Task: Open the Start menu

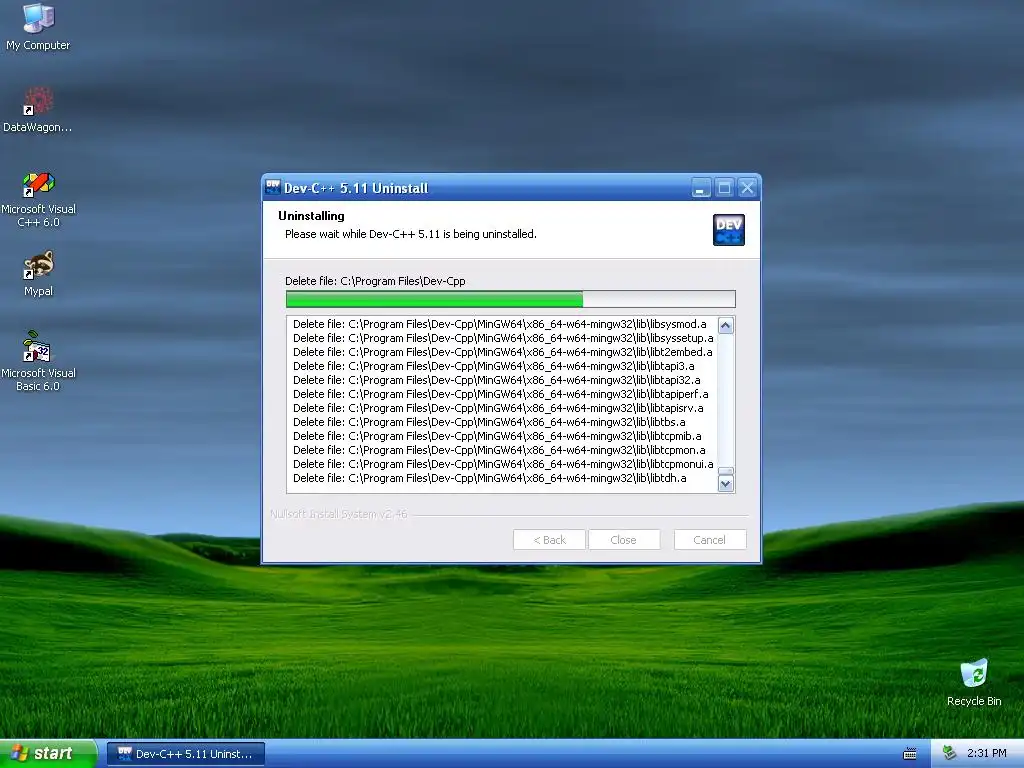Action: click(48, 754)
